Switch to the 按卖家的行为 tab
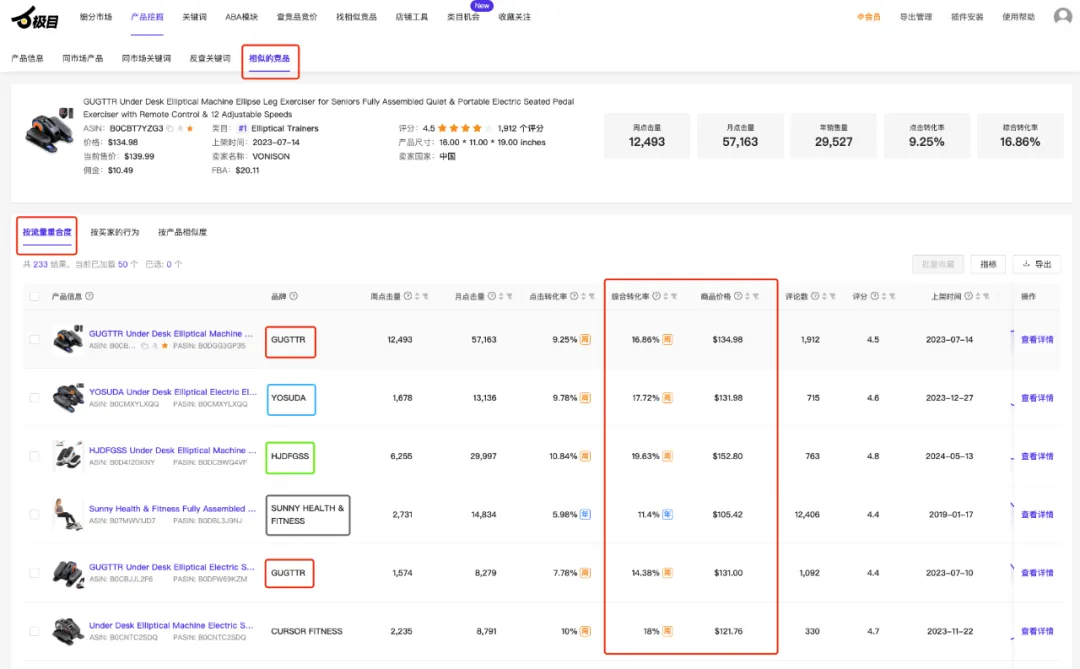Image resolution: width=1080 pixels, height=669 pixels. [115, 232]
